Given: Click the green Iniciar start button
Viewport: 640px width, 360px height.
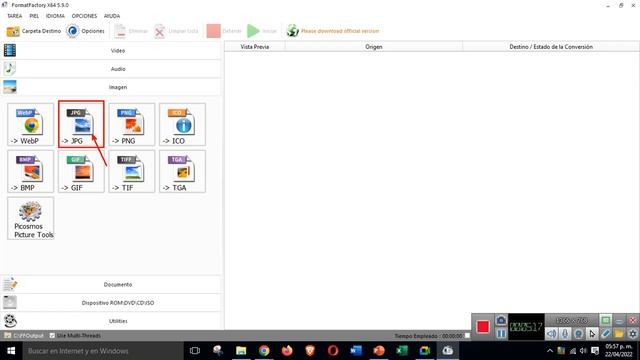Looking at the screenshot, I should [262, 31].
